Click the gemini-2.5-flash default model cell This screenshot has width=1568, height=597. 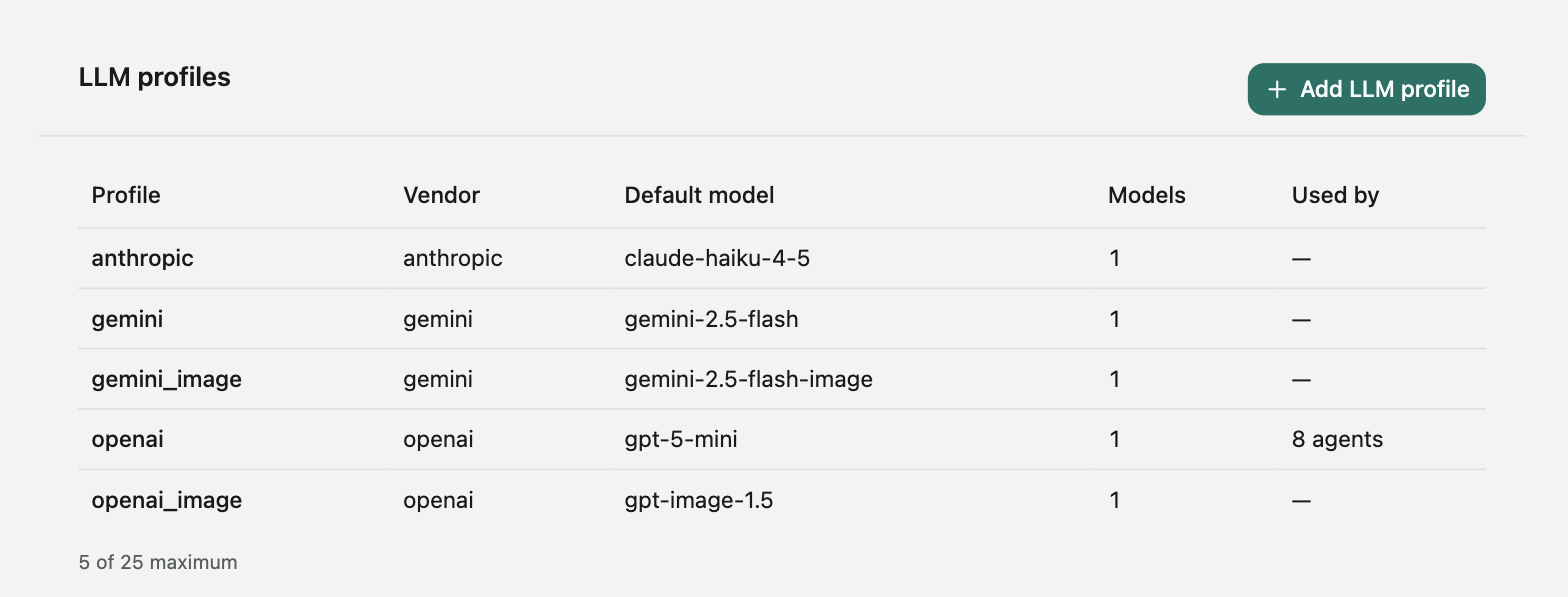pyautogui.click(x=711, y=319)
